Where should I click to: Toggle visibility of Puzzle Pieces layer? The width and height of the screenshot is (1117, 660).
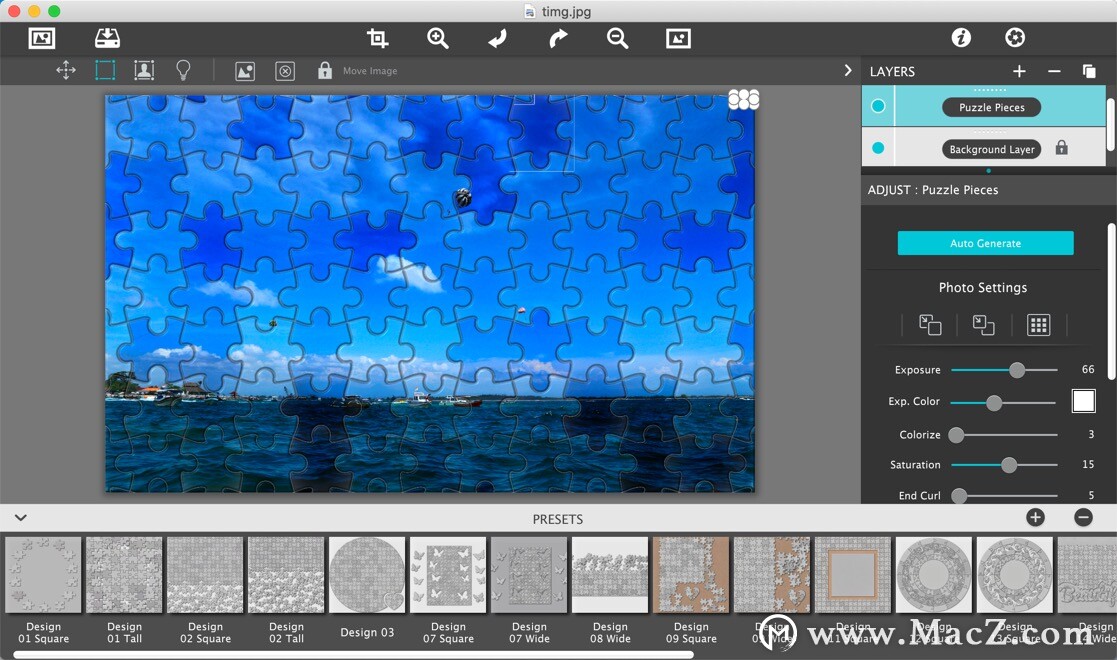pos(878,106)
